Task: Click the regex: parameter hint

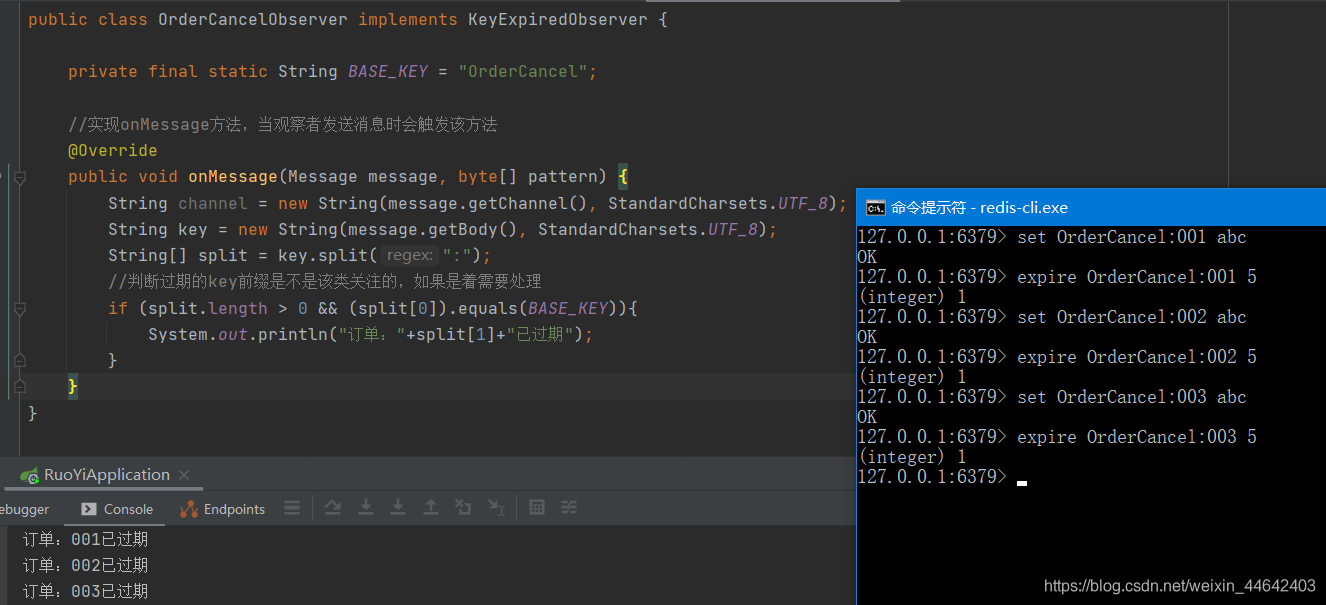Action: pyautogui.click(x=411, y=256)
